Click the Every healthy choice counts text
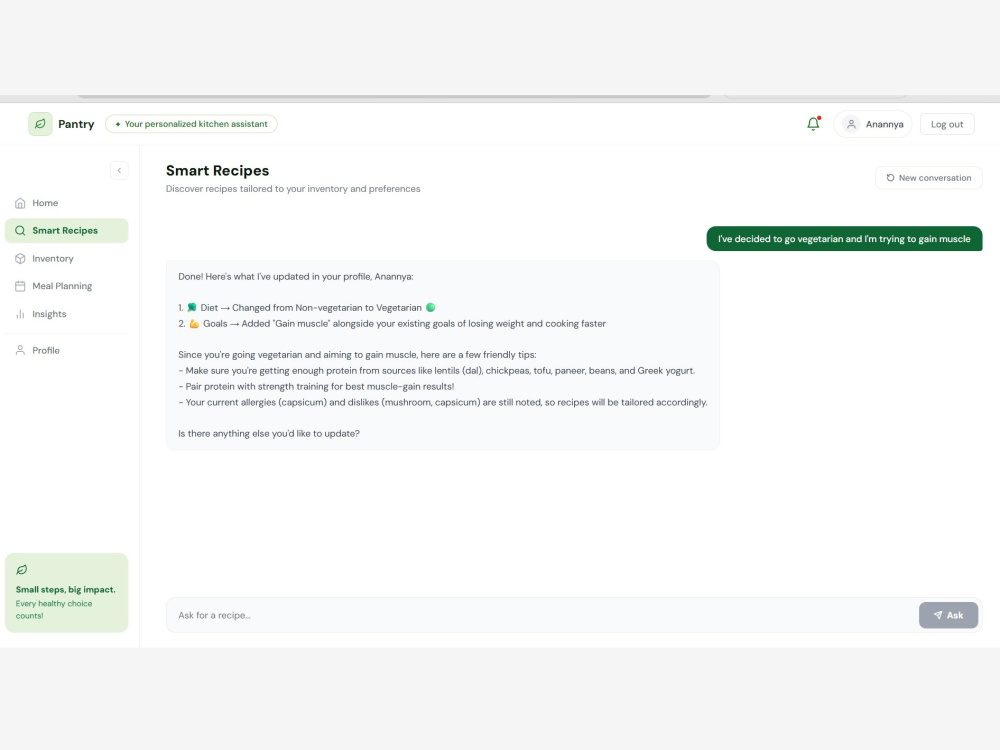1000x750 pixels. pos(54,610)
